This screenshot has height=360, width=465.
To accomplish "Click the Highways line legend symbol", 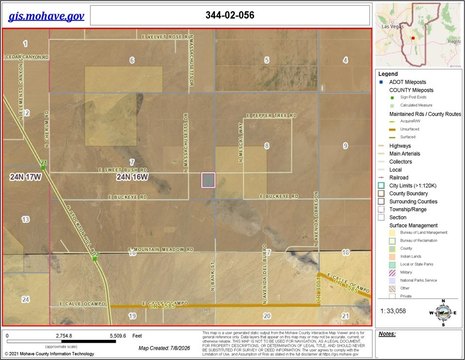I will [x=381, y=146].
